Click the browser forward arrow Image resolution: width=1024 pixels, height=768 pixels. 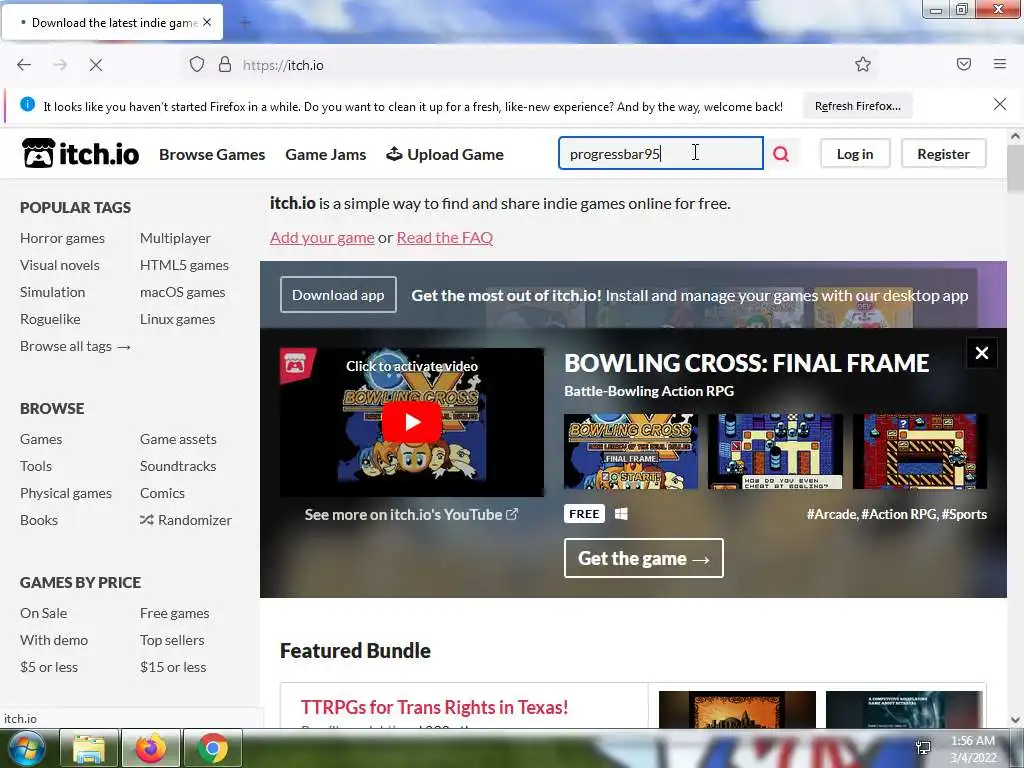point(60,65)
